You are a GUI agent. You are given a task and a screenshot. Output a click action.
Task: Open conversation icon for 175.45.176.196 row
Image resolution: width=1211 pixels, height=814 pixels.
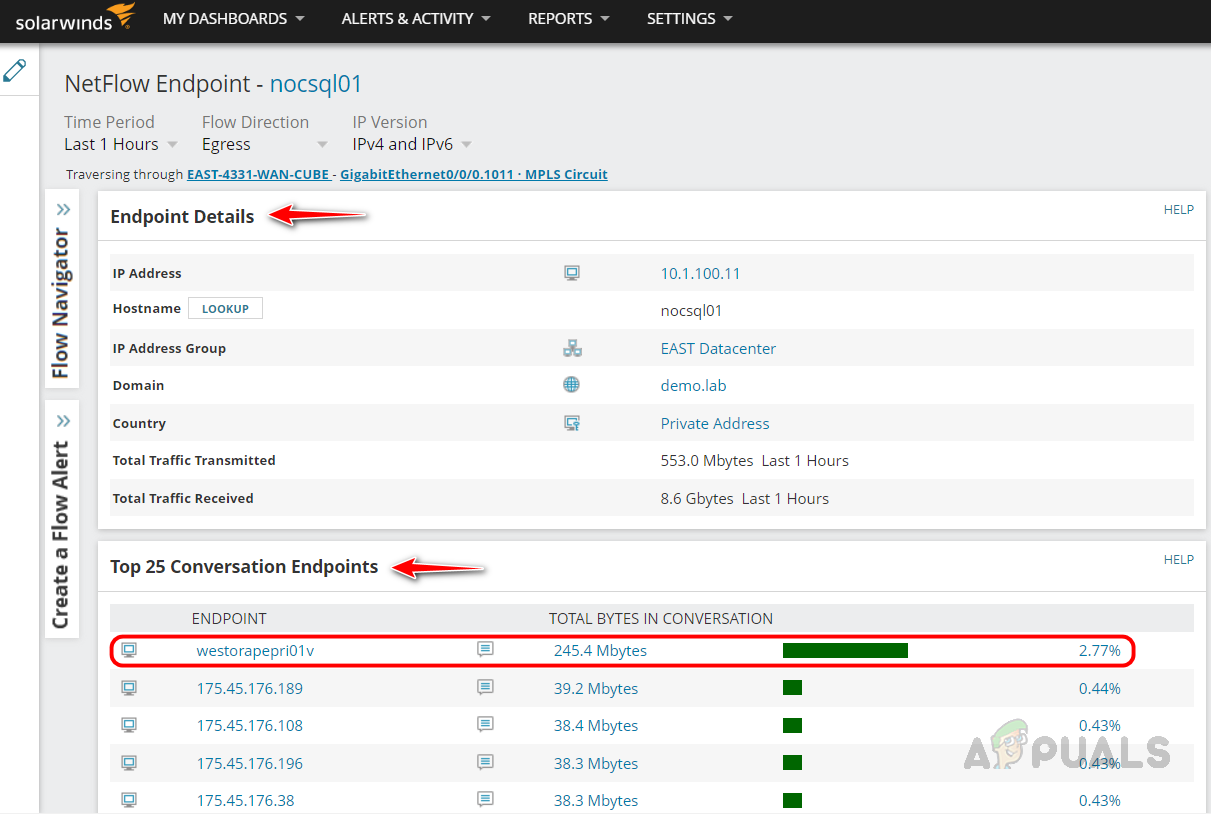click(x=485, y=763)
